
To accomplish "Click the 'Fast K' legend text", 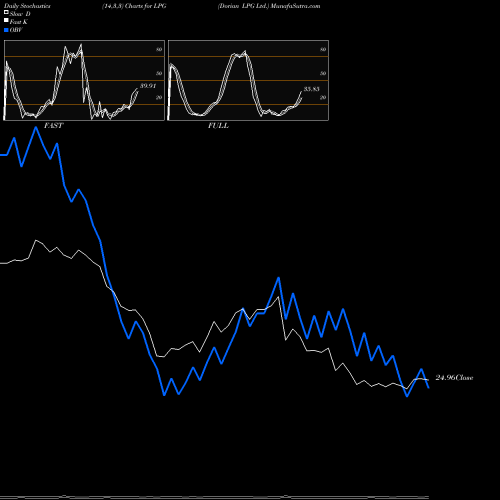I will point(19,22).
